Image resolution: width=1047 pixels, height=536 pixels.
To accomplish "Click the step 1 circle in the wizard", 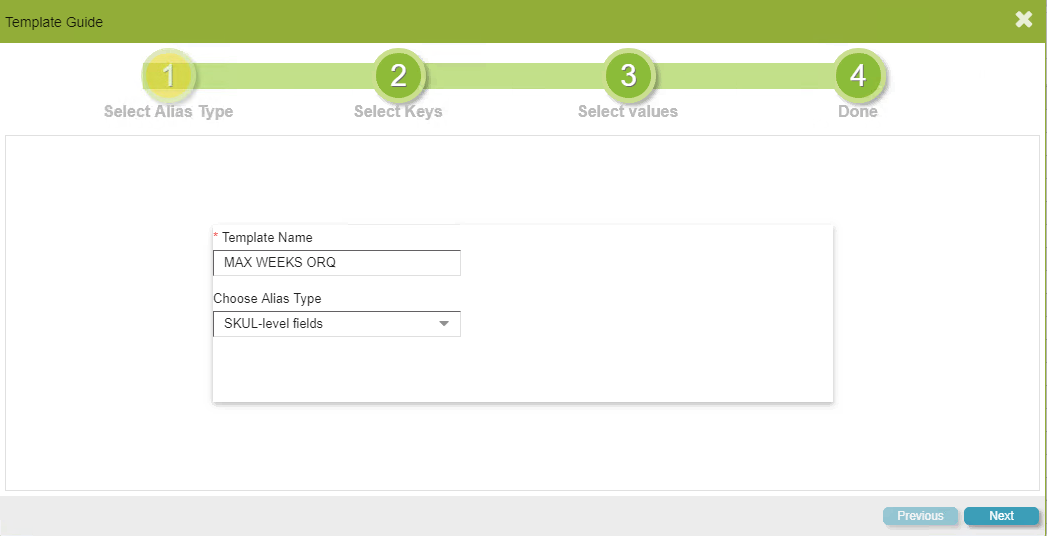I will coord(169,76).
